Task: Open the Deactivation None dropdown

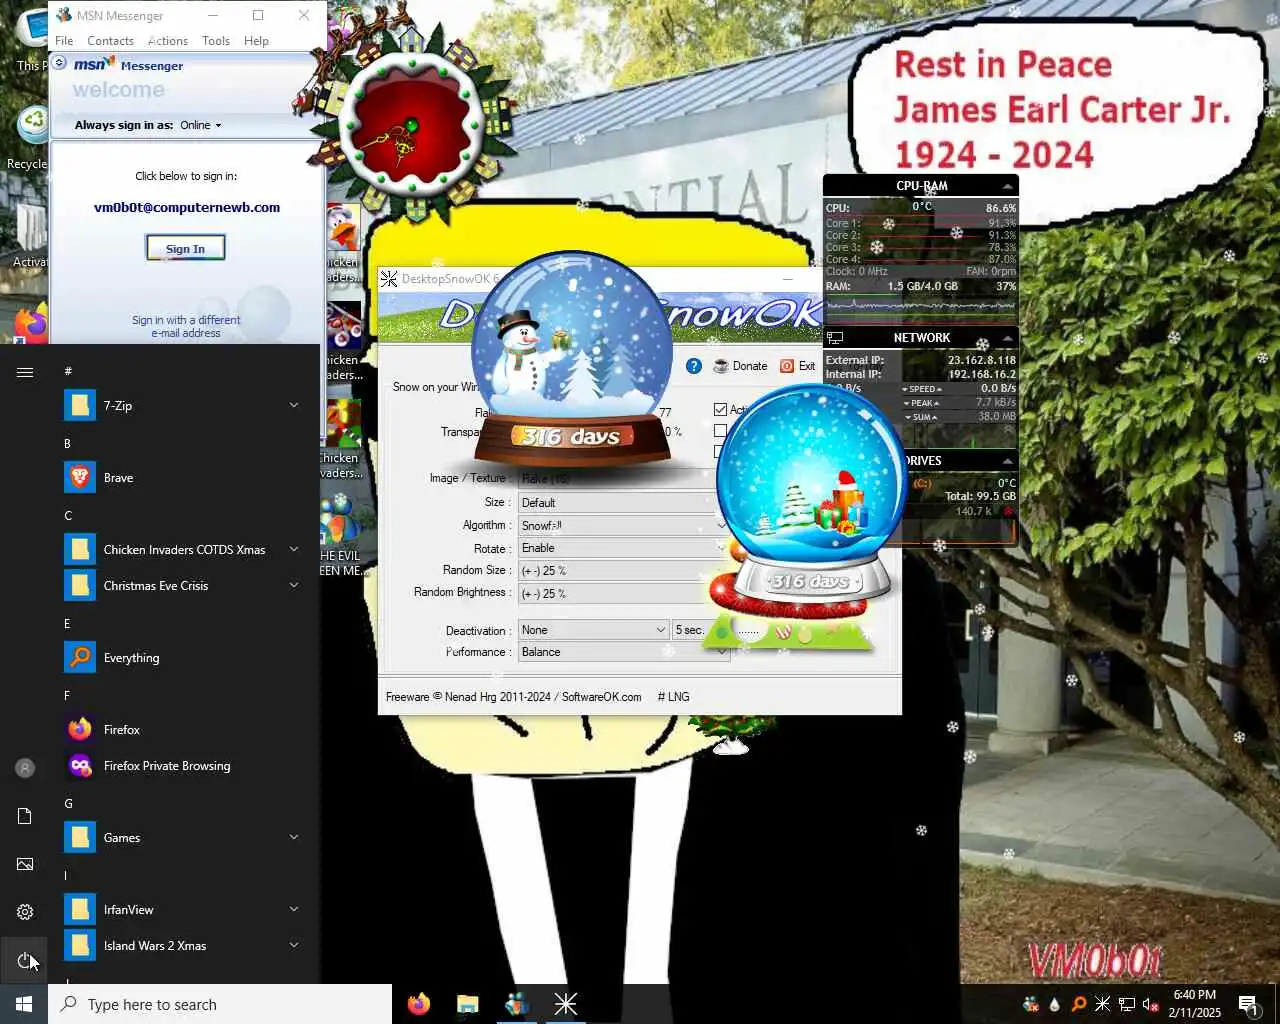Action: point(593,630)
